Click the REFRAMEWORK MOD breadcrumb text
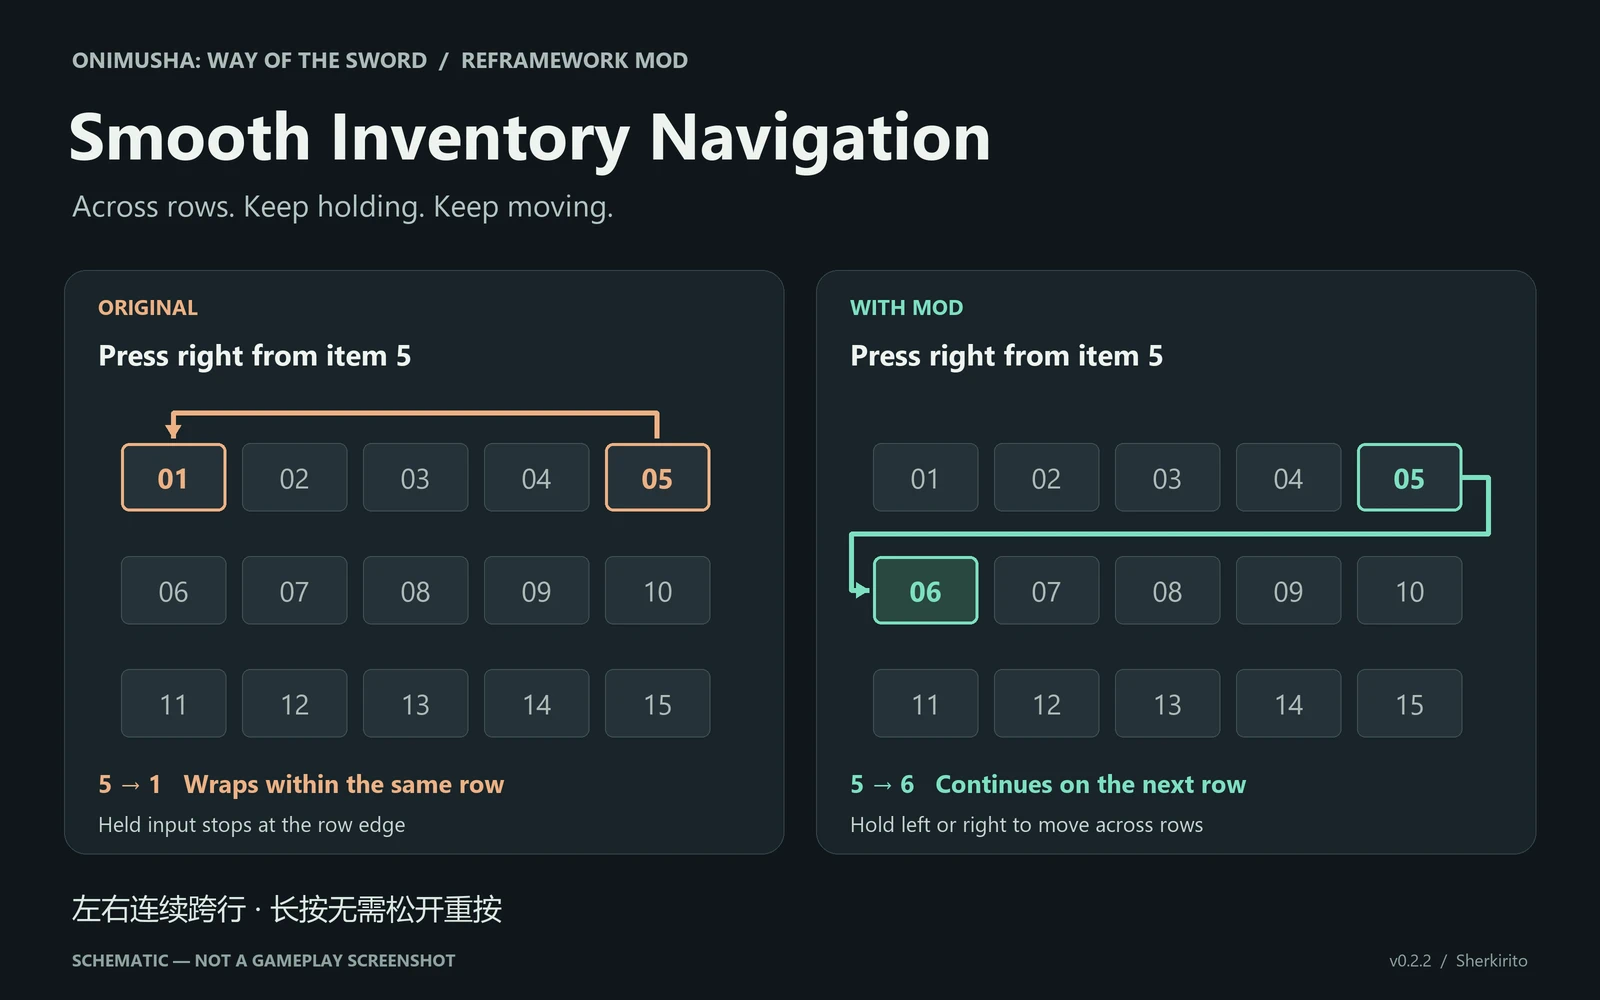 574,60
